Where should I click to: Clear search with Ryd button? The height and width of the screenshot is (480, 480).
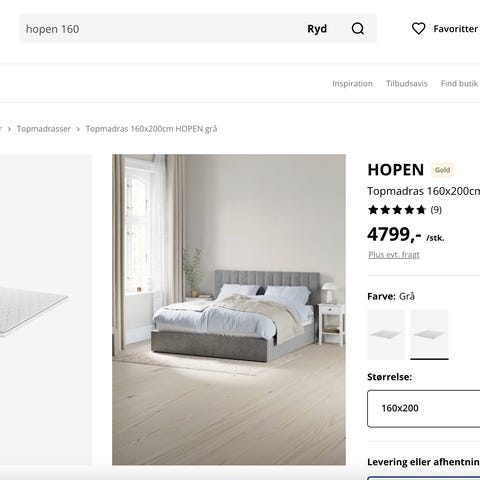tap(317, 29)
